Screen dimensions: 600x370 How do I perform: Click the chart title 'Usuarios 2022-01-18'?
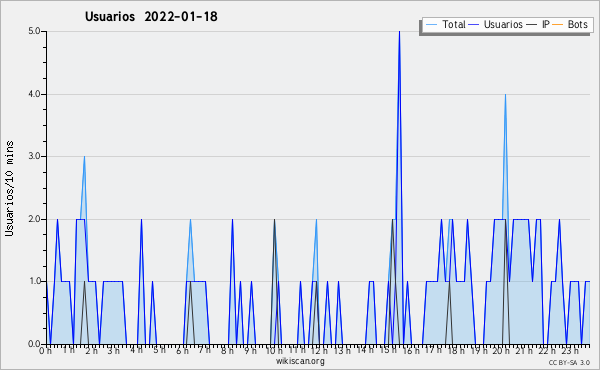pos(151,16)
